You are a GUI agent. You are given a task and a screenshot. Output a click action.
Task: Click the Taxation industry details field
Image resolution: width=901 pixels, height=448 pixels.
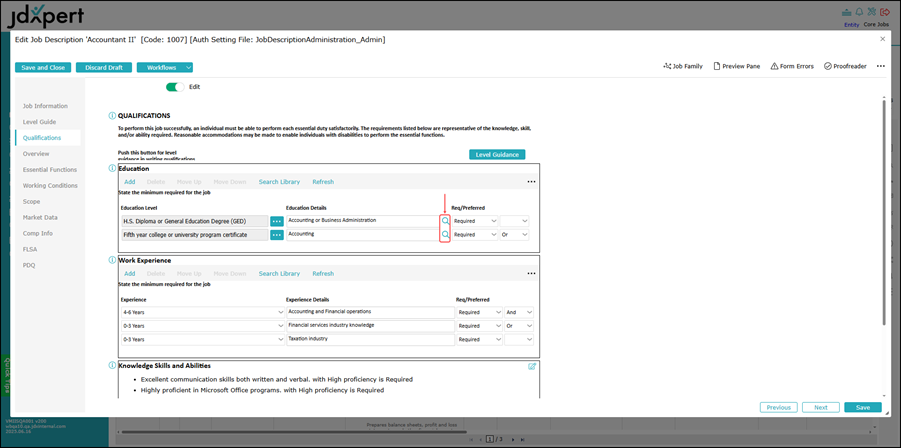[371, 339]
